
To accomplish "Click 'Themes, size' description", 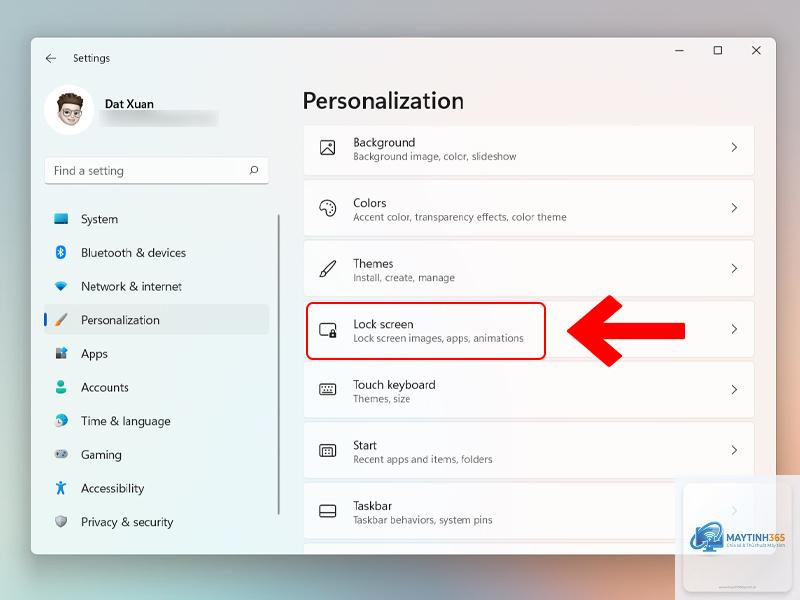I will tap(382, 399).
